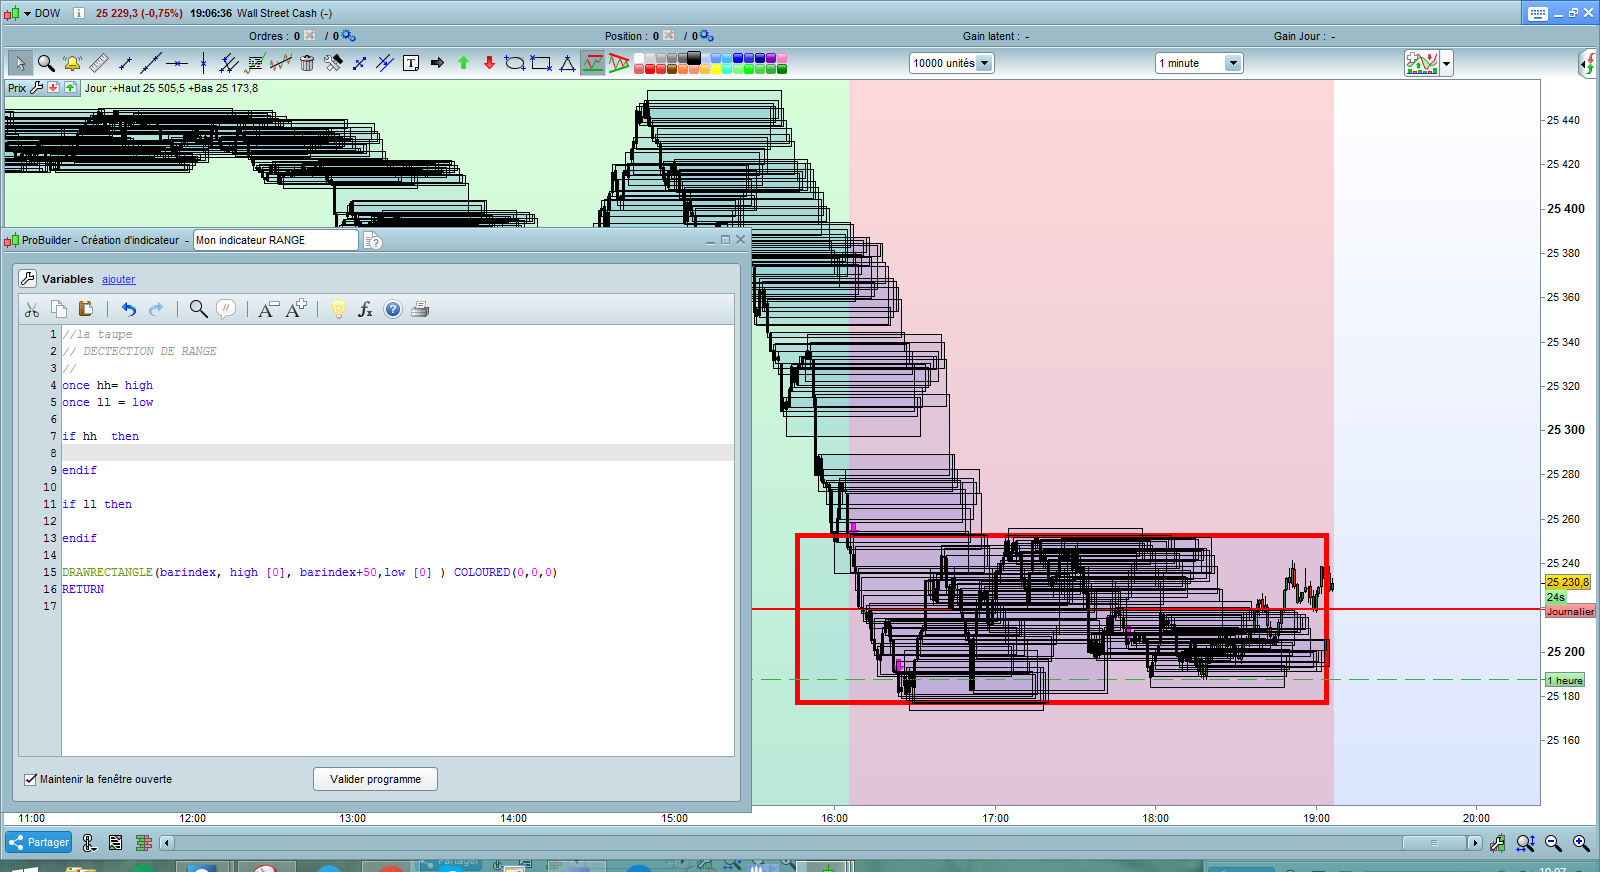Click the 'Valider programme' button

375,779
